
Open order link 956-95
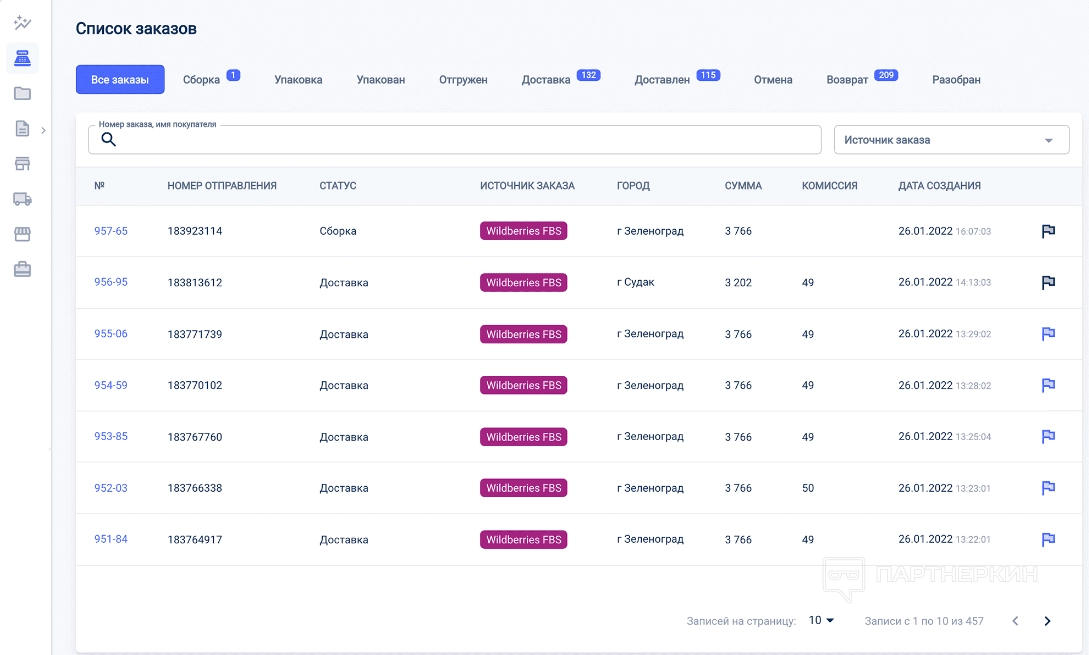[x=111, y=282]
